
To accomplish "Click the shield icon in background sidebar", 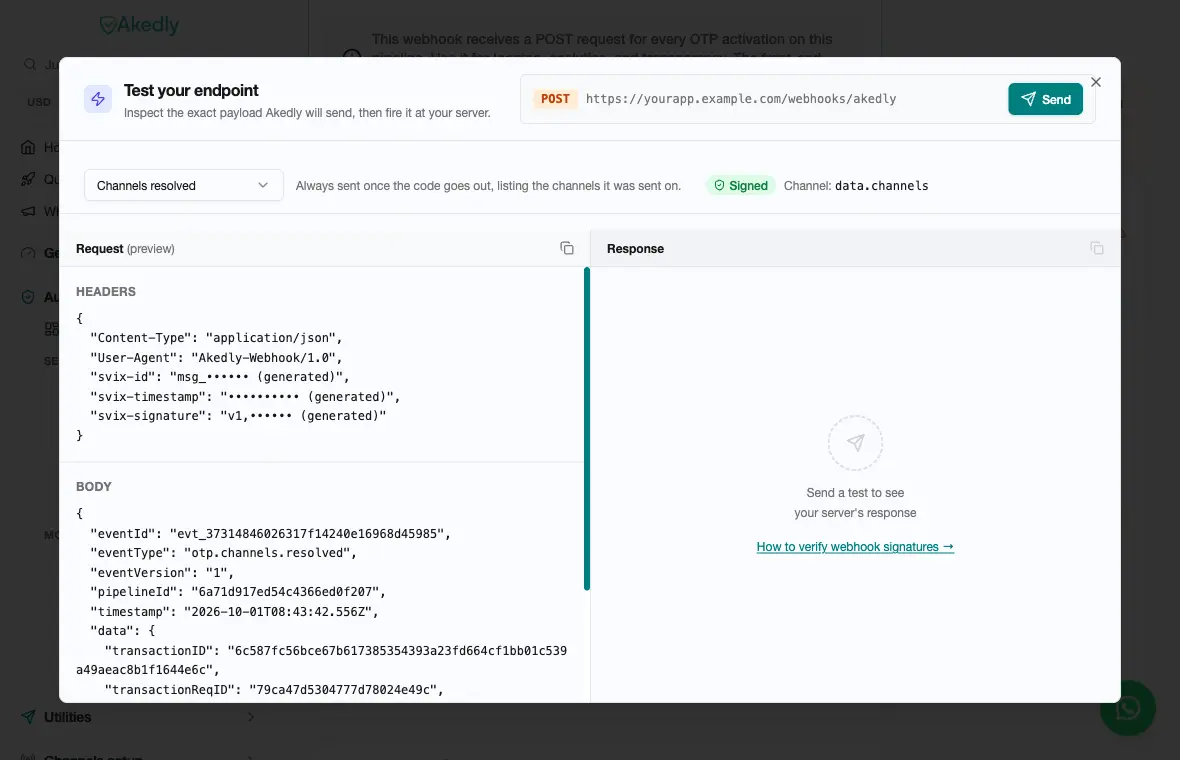I will pos(28,297).
